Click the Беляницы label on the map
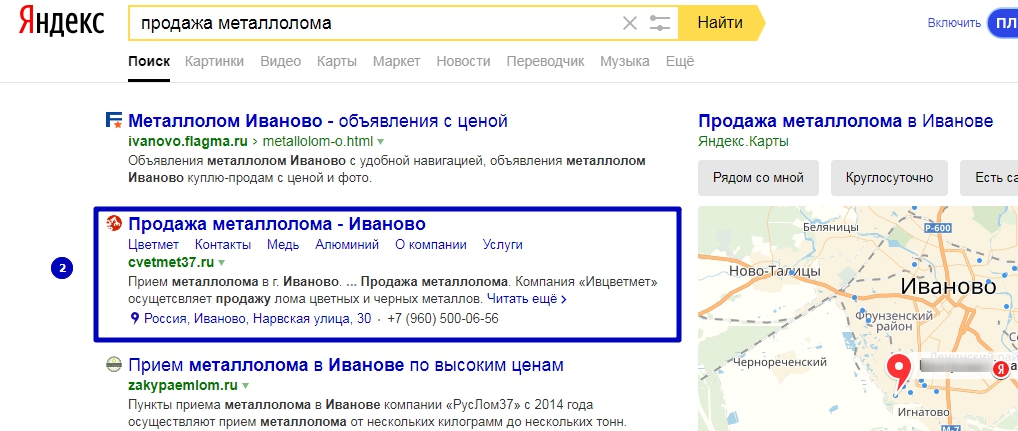 (831, 227)
